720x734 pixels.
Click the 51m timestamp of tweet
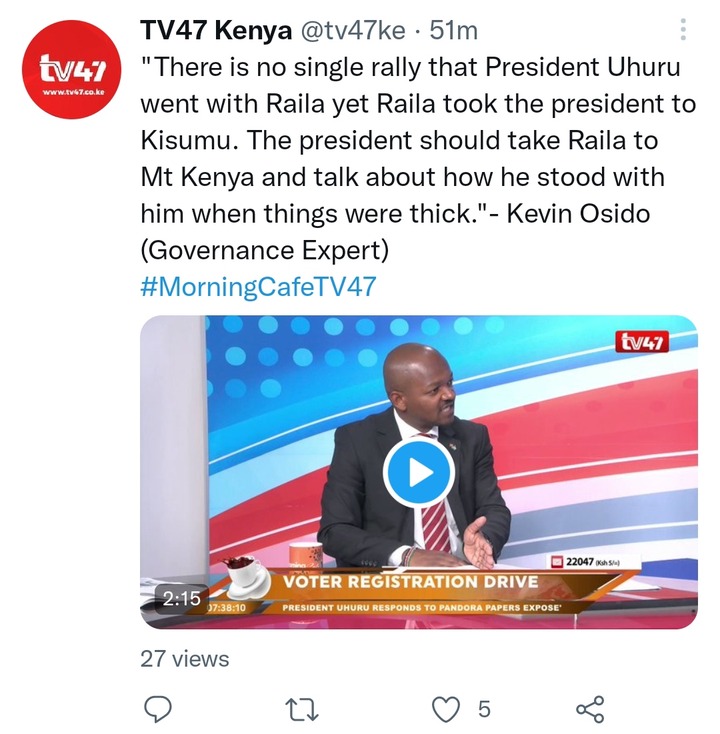tap(454, 31)
